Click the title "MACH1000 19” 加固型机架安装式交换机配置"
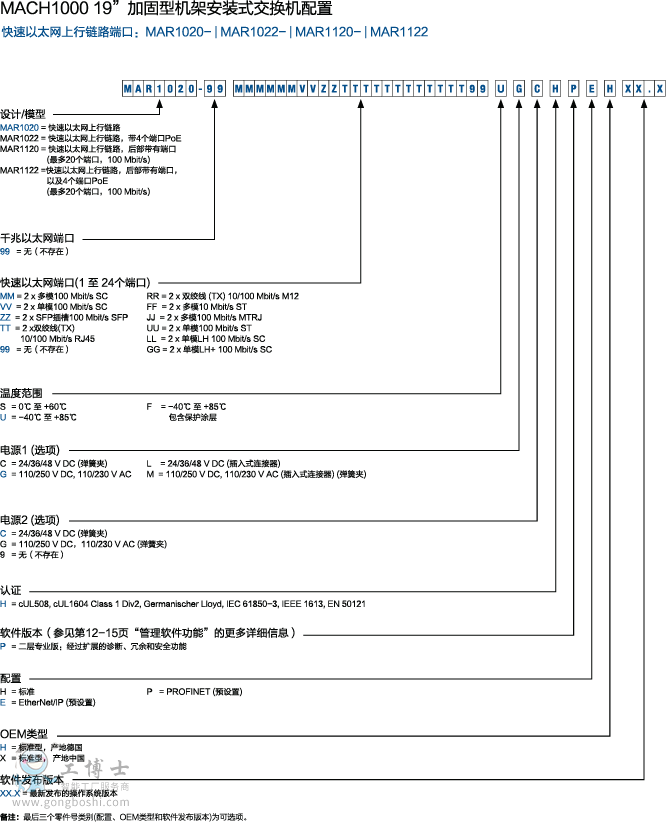Screen dimensions: 666x822 coord(166,8)
